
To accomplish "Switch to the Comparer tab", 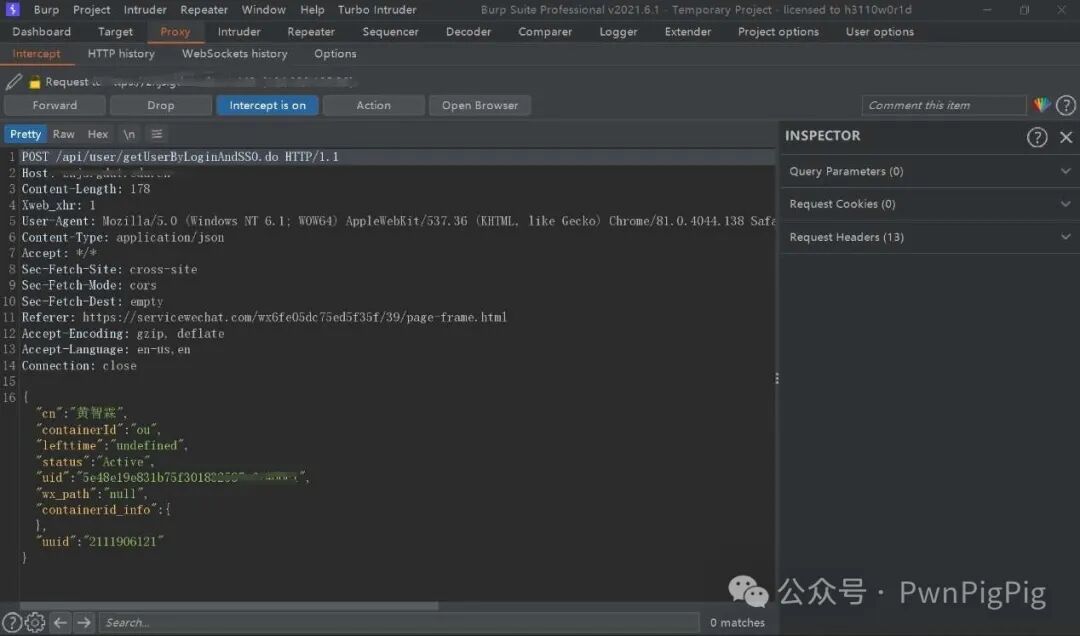I will coord(545,32).
